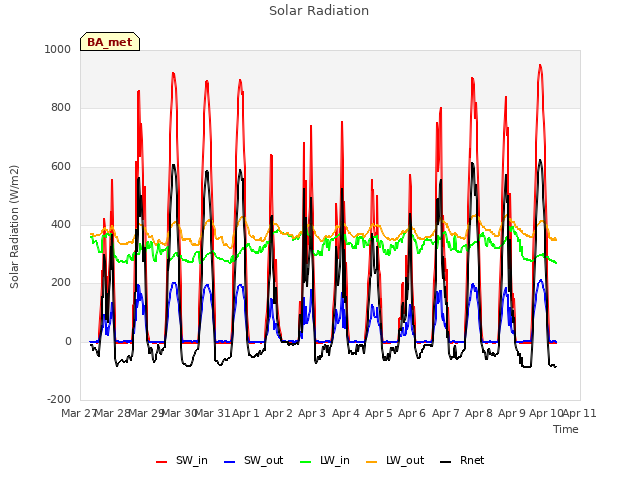Click the 400 y-axis tick label
This screenshot has width=640, height=480.
coord(61,224)
